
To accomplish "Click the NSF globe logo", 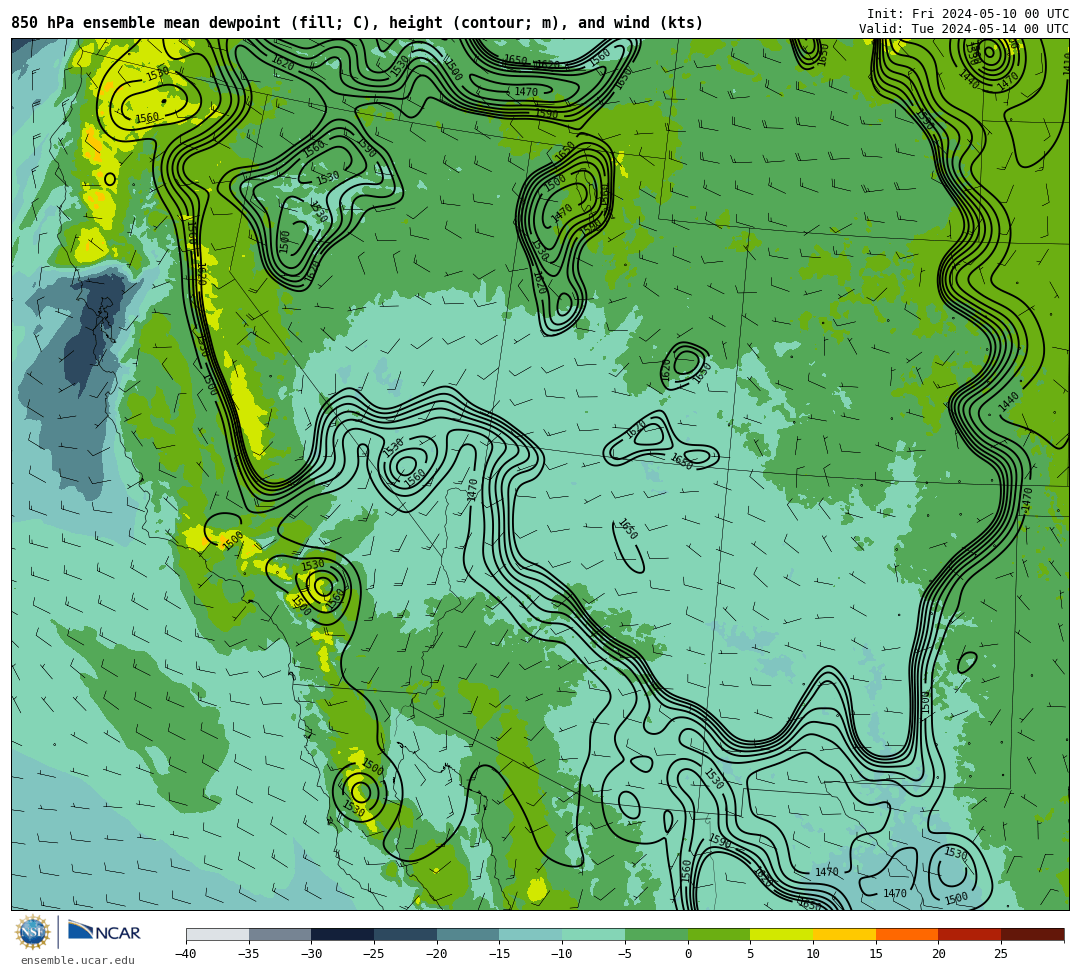I will coord(33,932).
